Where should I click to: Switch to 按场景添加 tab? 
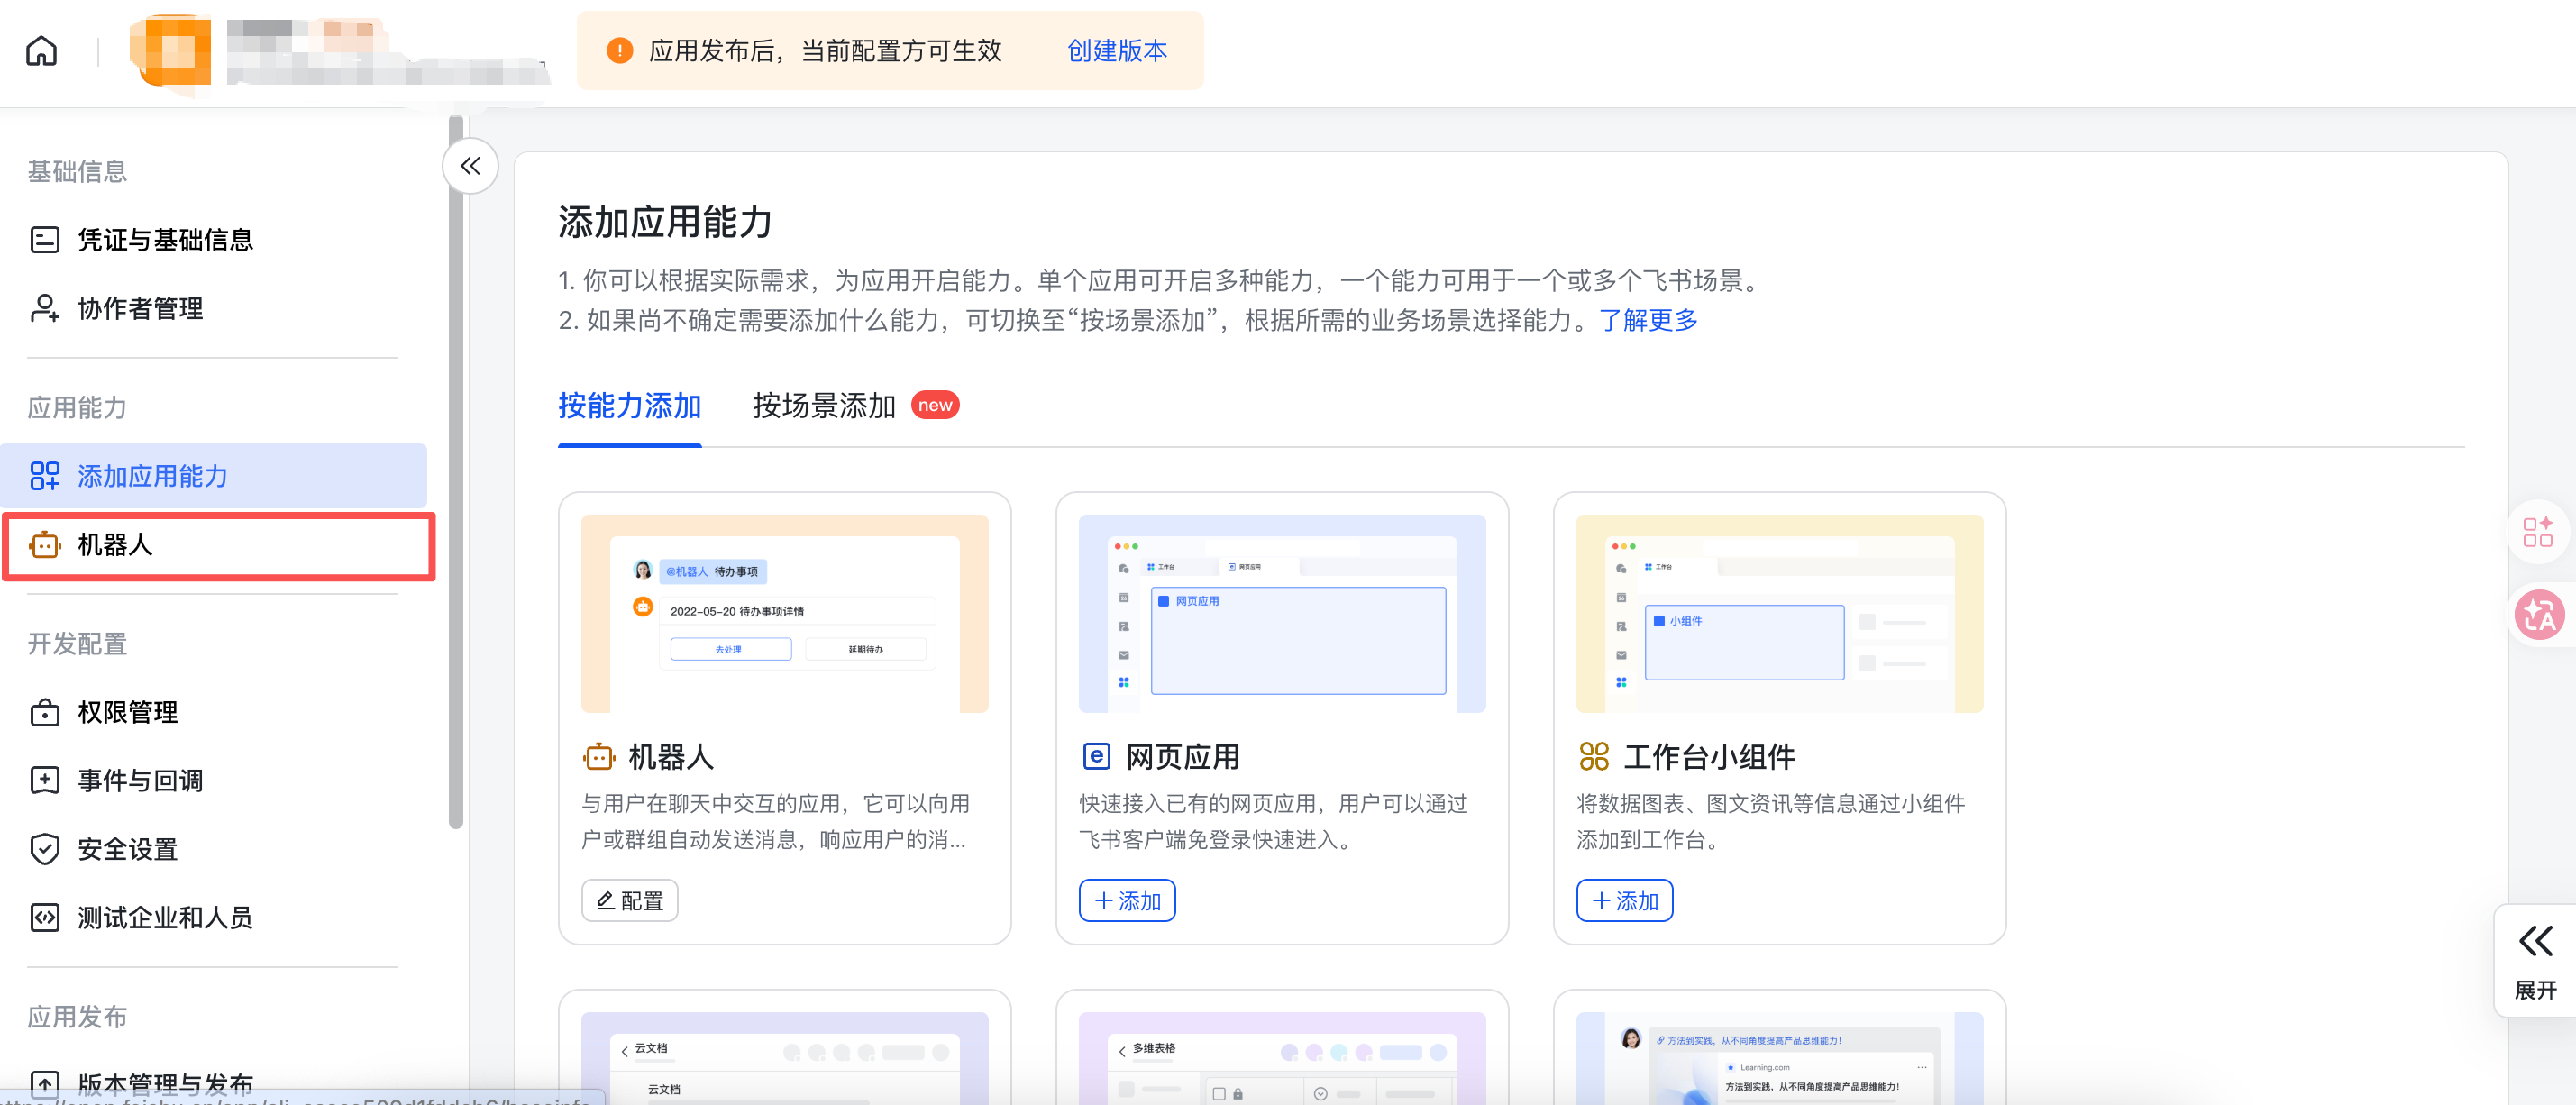click(824, 406)
